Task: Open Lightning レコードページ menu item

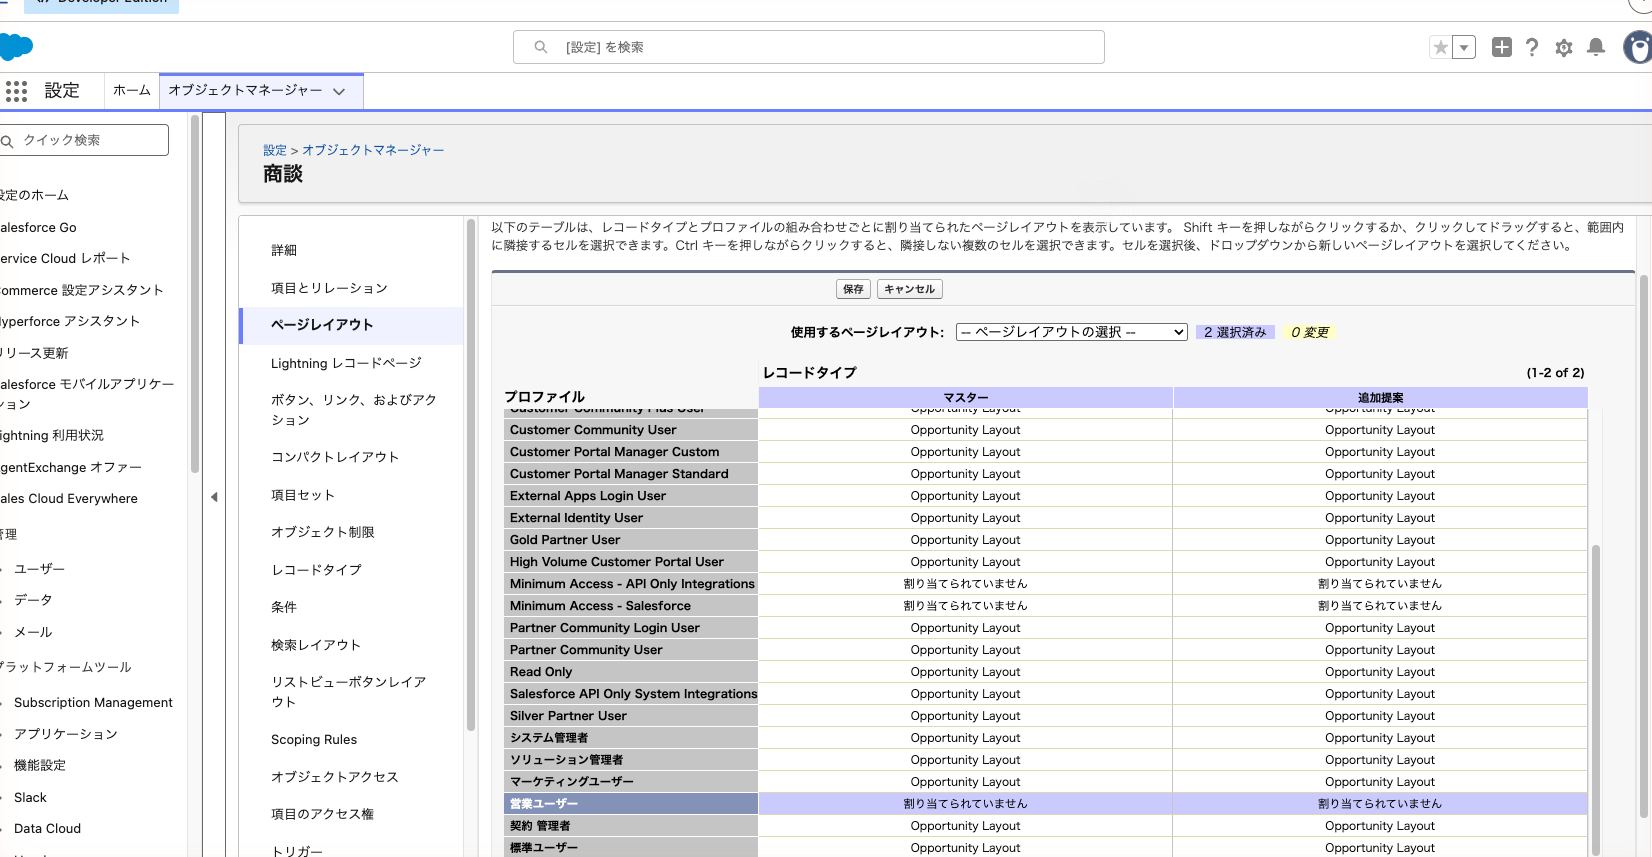Action: (x=346, y=363)
